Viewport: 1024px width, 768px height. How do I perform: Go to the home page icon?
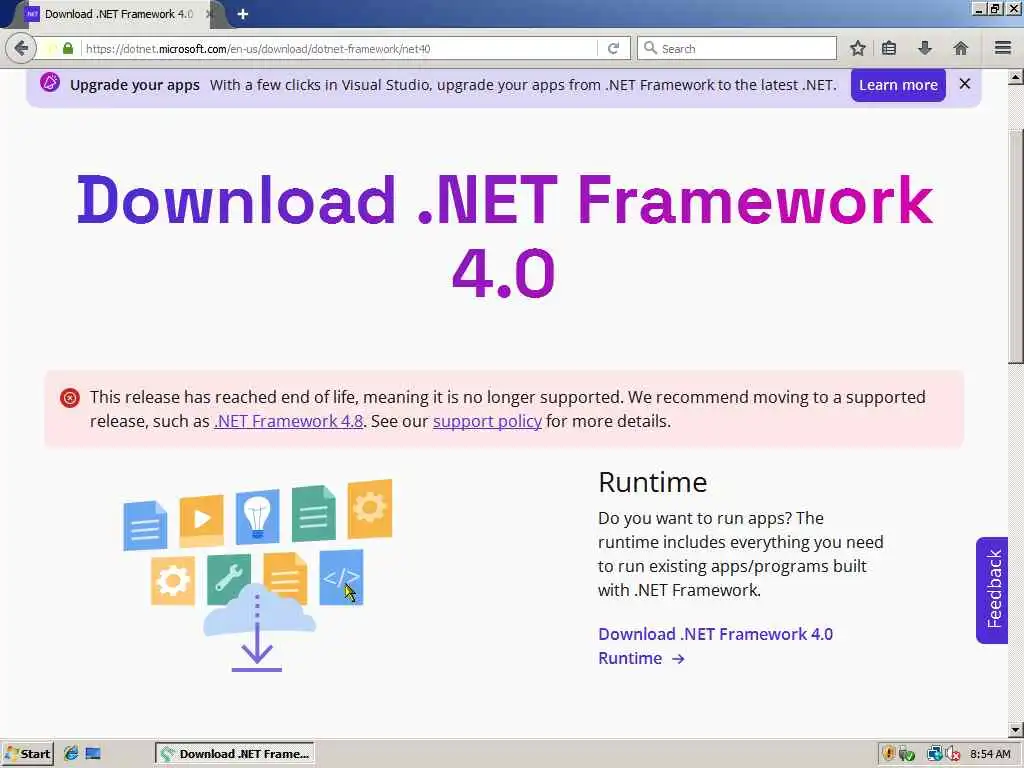pos(961,48)
